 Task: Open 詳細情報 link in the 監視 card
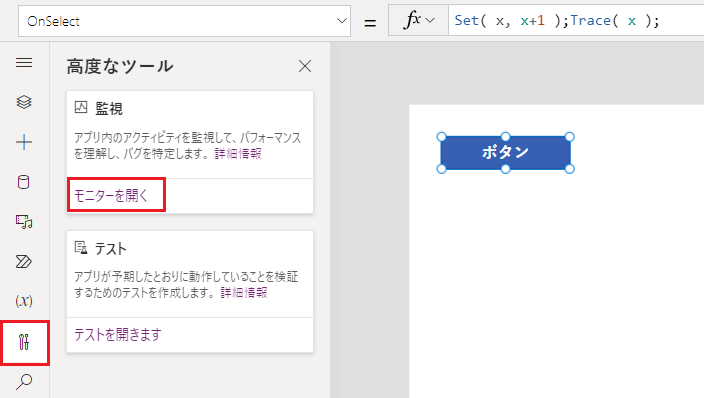pos(238,154)
